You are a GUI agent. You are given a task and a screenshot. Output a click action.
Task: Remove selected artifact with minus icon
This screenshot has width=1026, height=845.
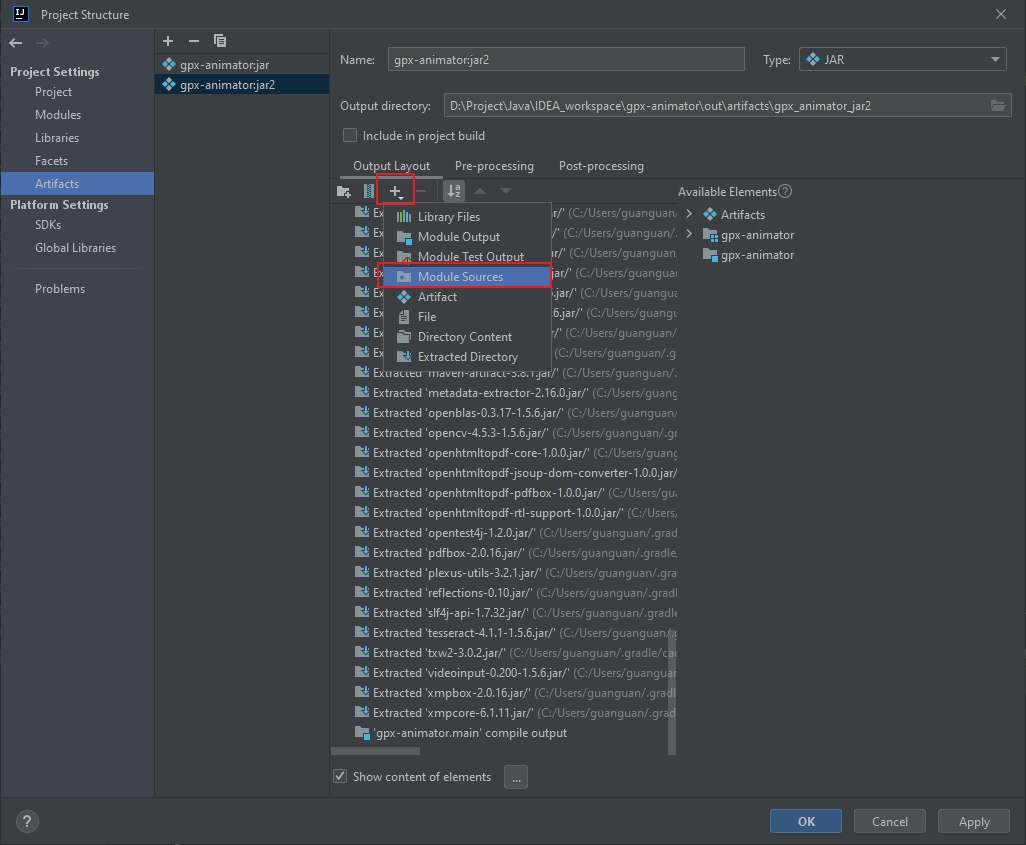(x=194, y=41)
